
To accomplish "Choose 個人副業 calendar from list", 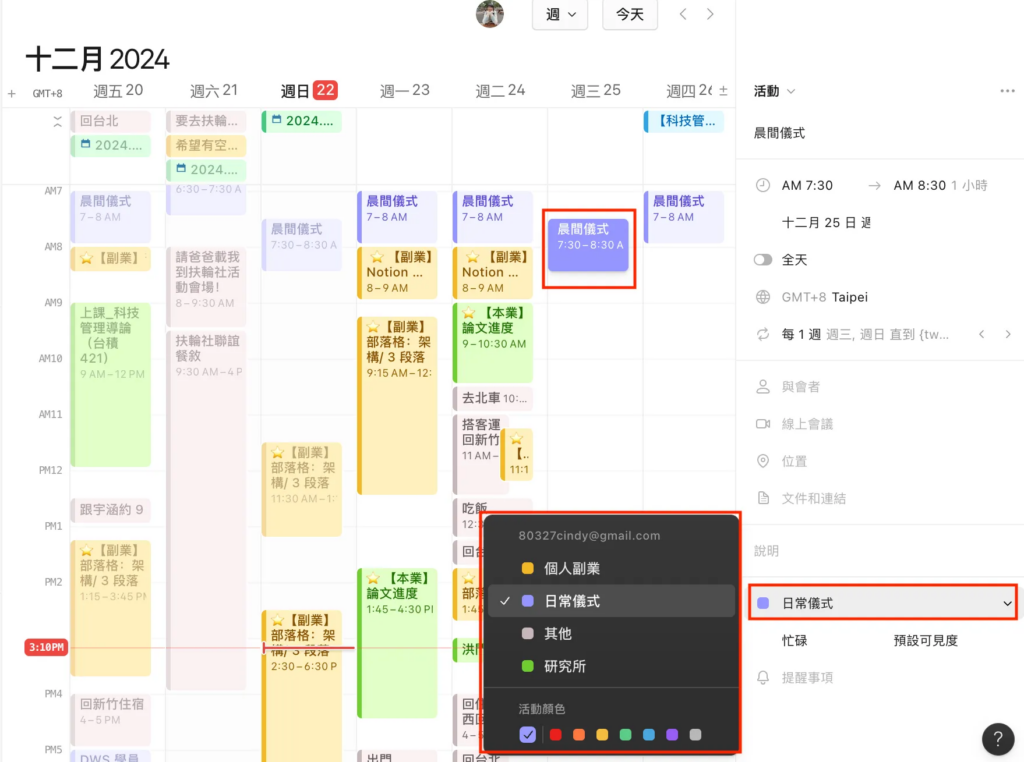I will (571, 568).
